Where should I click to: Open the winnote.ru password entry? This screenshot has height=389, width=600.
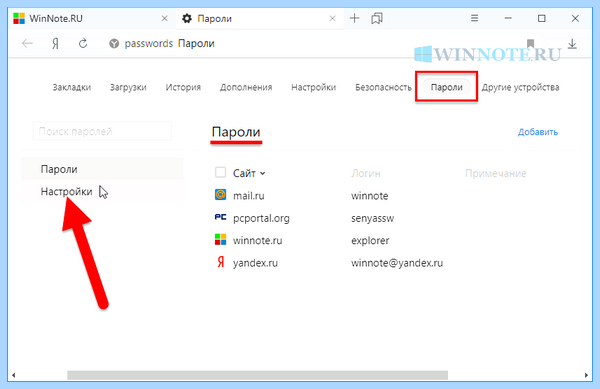pos(258,241)
